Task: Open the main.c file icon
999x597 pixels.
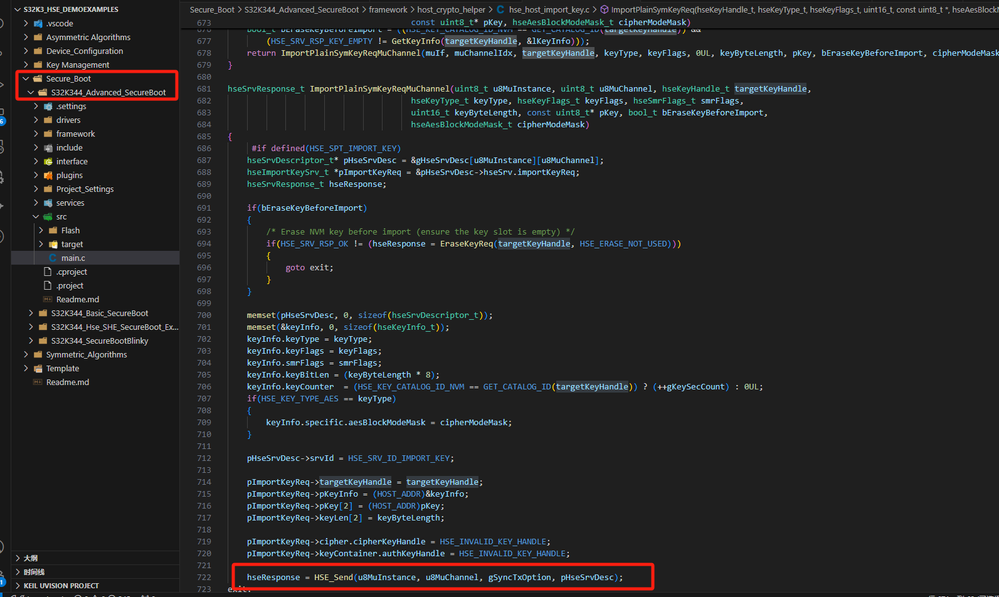Action: coord(52,258)
